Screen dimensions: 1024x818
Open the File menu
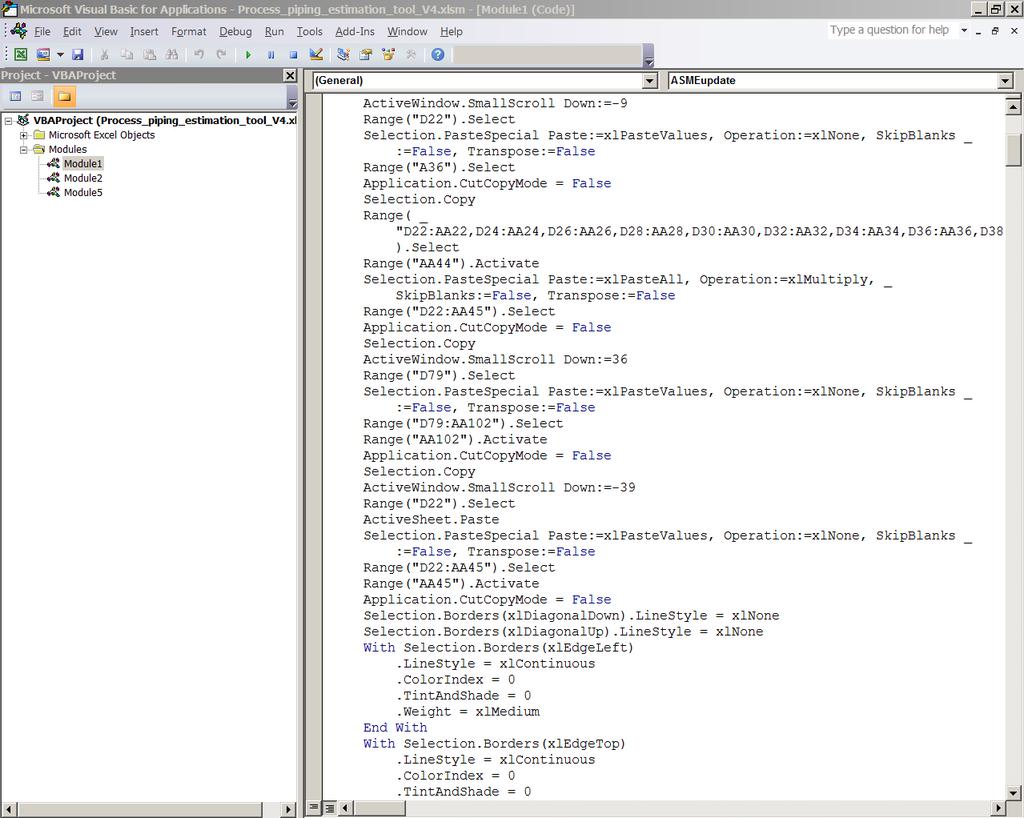42,31
